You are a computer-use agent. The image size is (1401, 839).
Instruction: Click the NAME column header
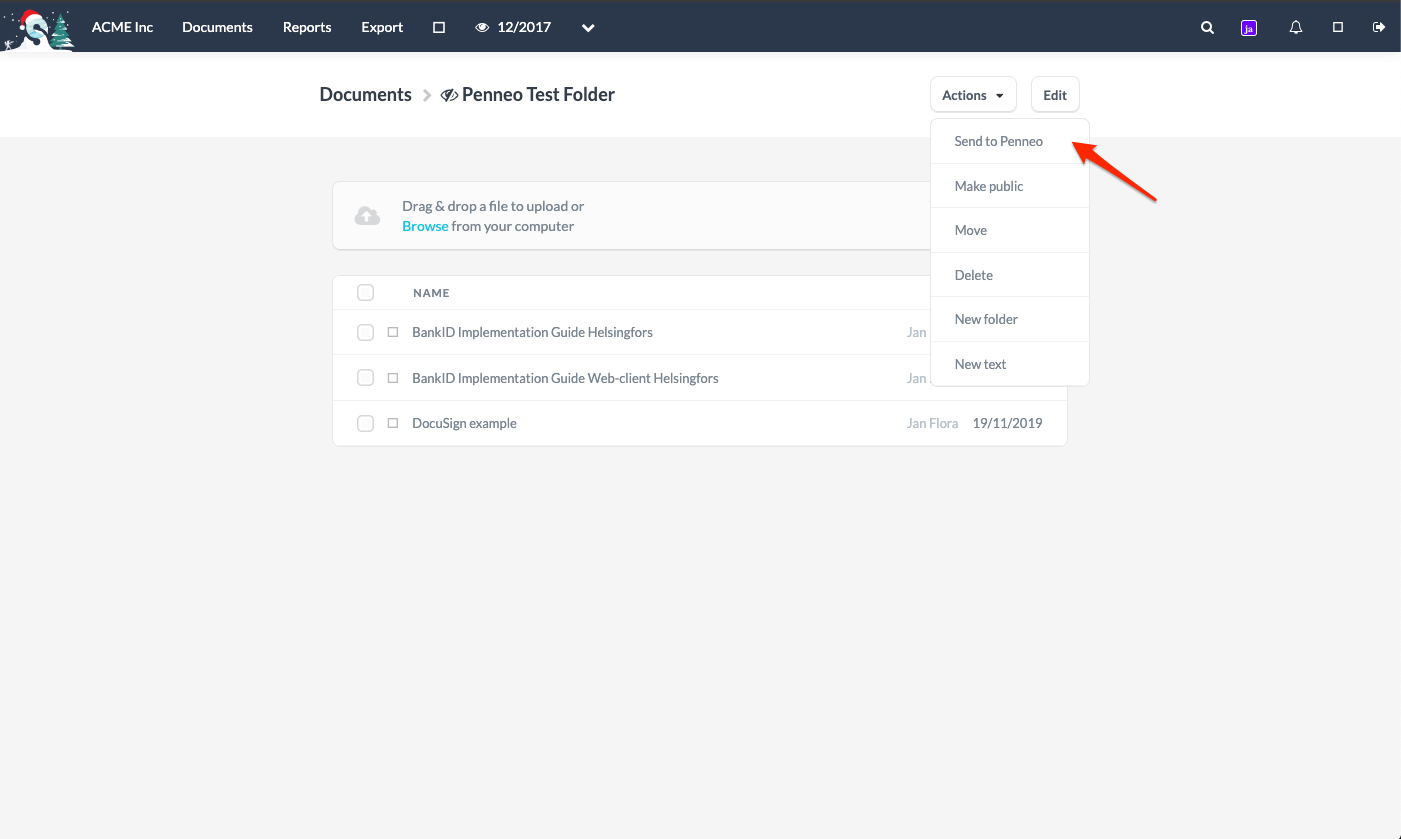tap(431, 293)
